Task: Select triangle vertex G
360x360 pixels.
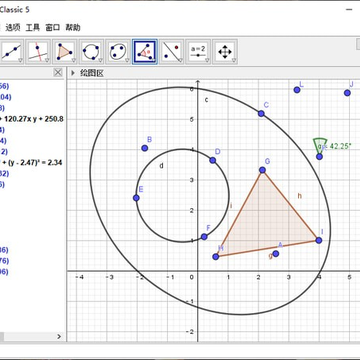Action: click(x=262, y=170)
